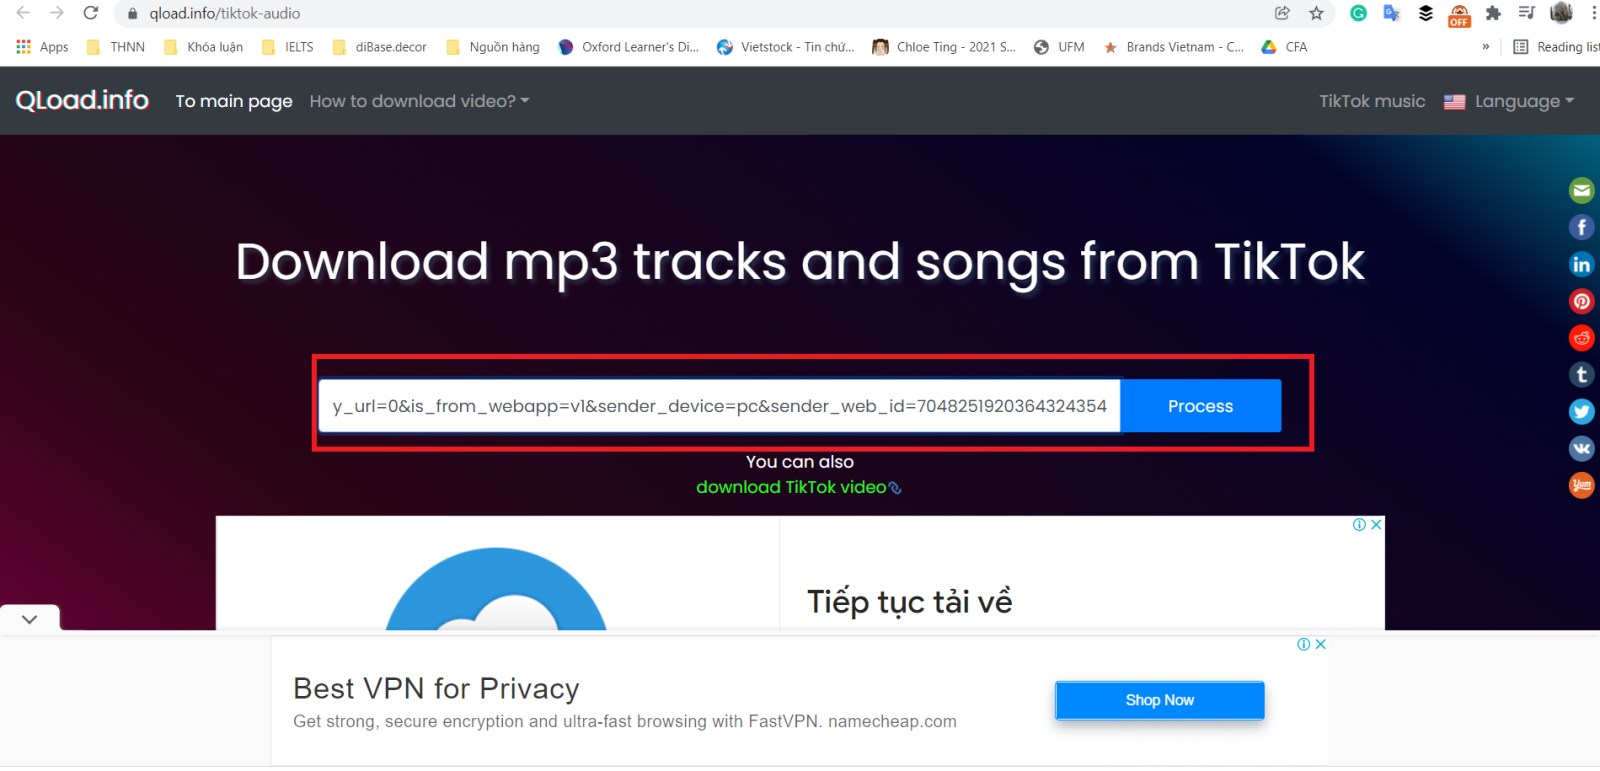The height and width of the screenshot is (771, 1600).
Task: Close the FastVPN advertisement banner
Action: [1320, 644]
